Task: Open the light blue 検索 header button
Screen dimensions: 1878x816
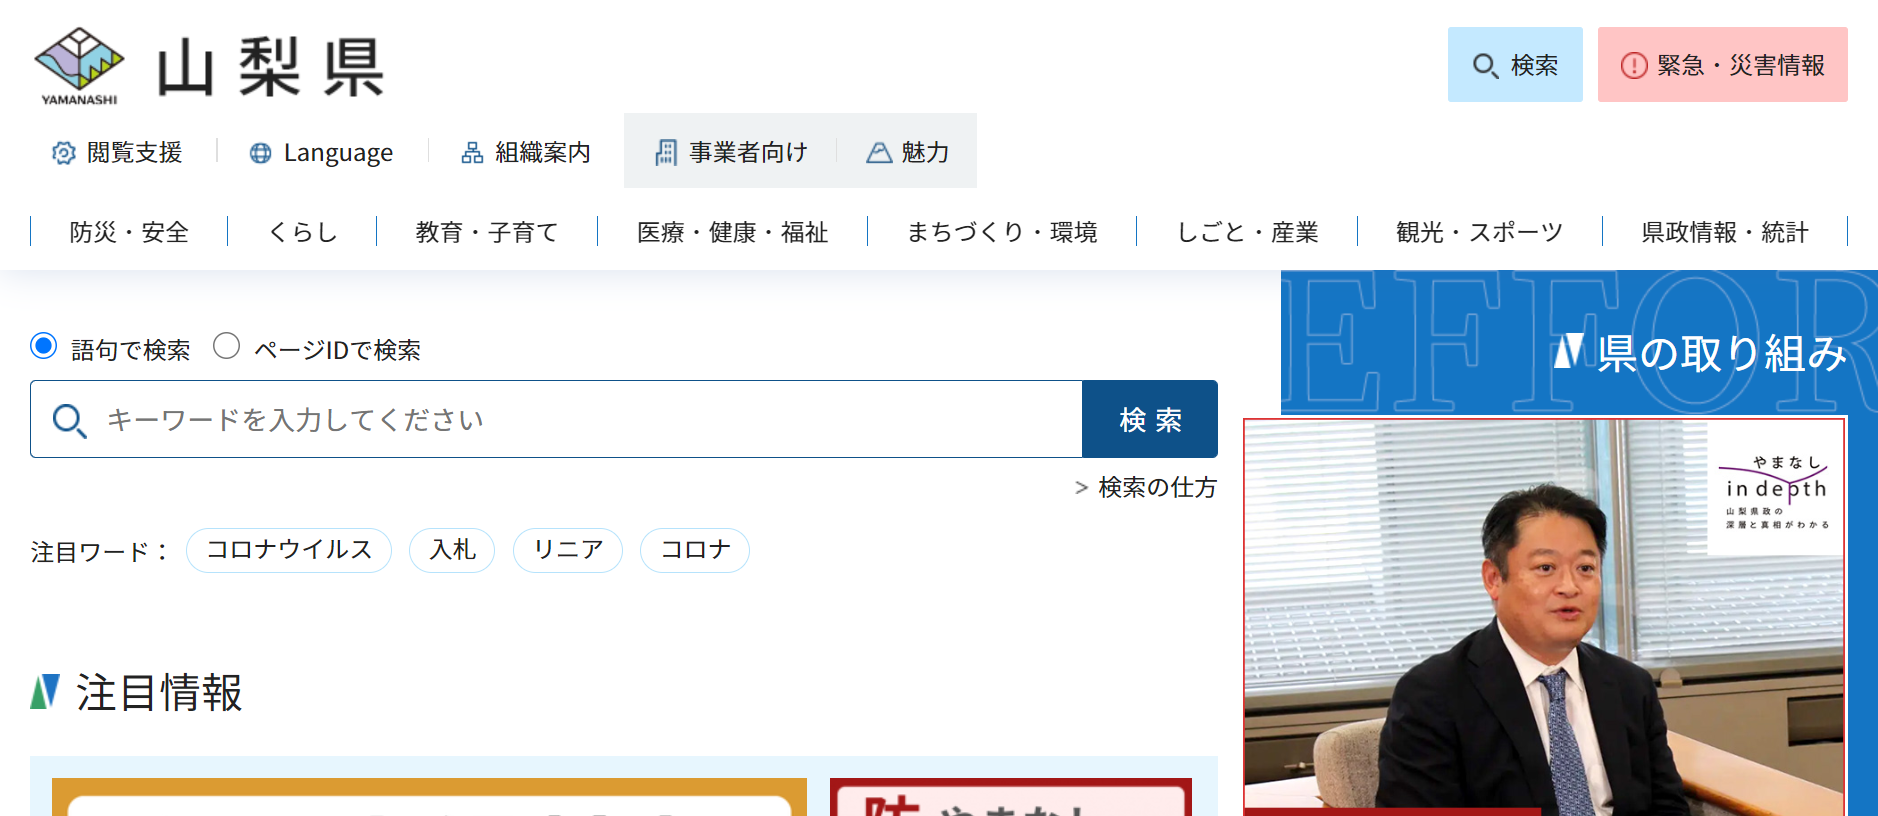Action: [1515, 65]
